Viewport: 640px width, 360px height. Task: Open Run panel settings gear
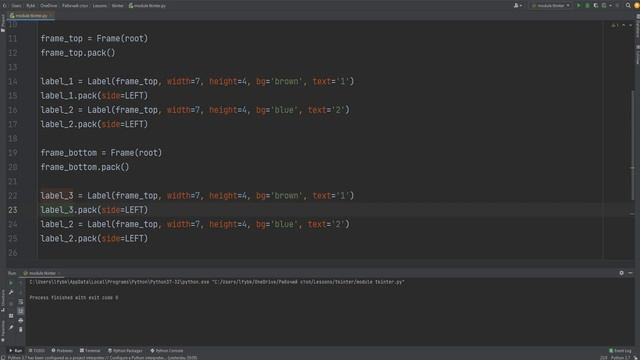tap(621, 273)
